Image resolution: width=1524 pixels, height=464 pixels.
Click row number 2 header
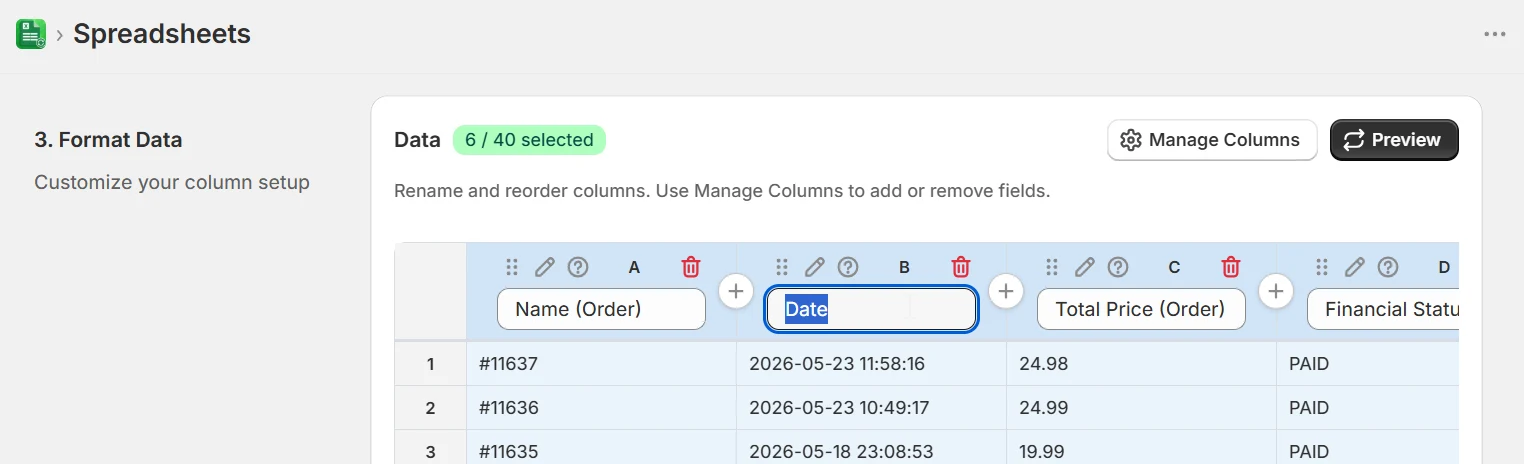click(x=431, y=408)
